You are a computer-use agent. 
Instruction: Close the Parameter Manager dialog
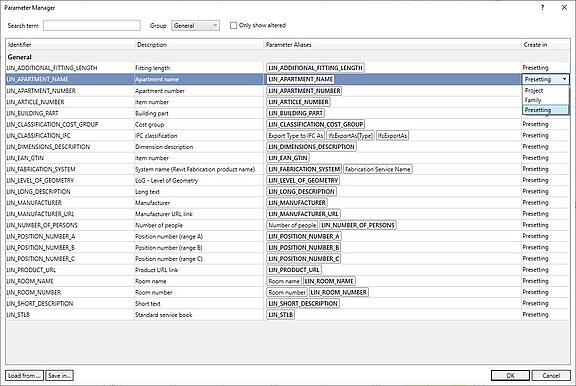(x=564, y=7)
